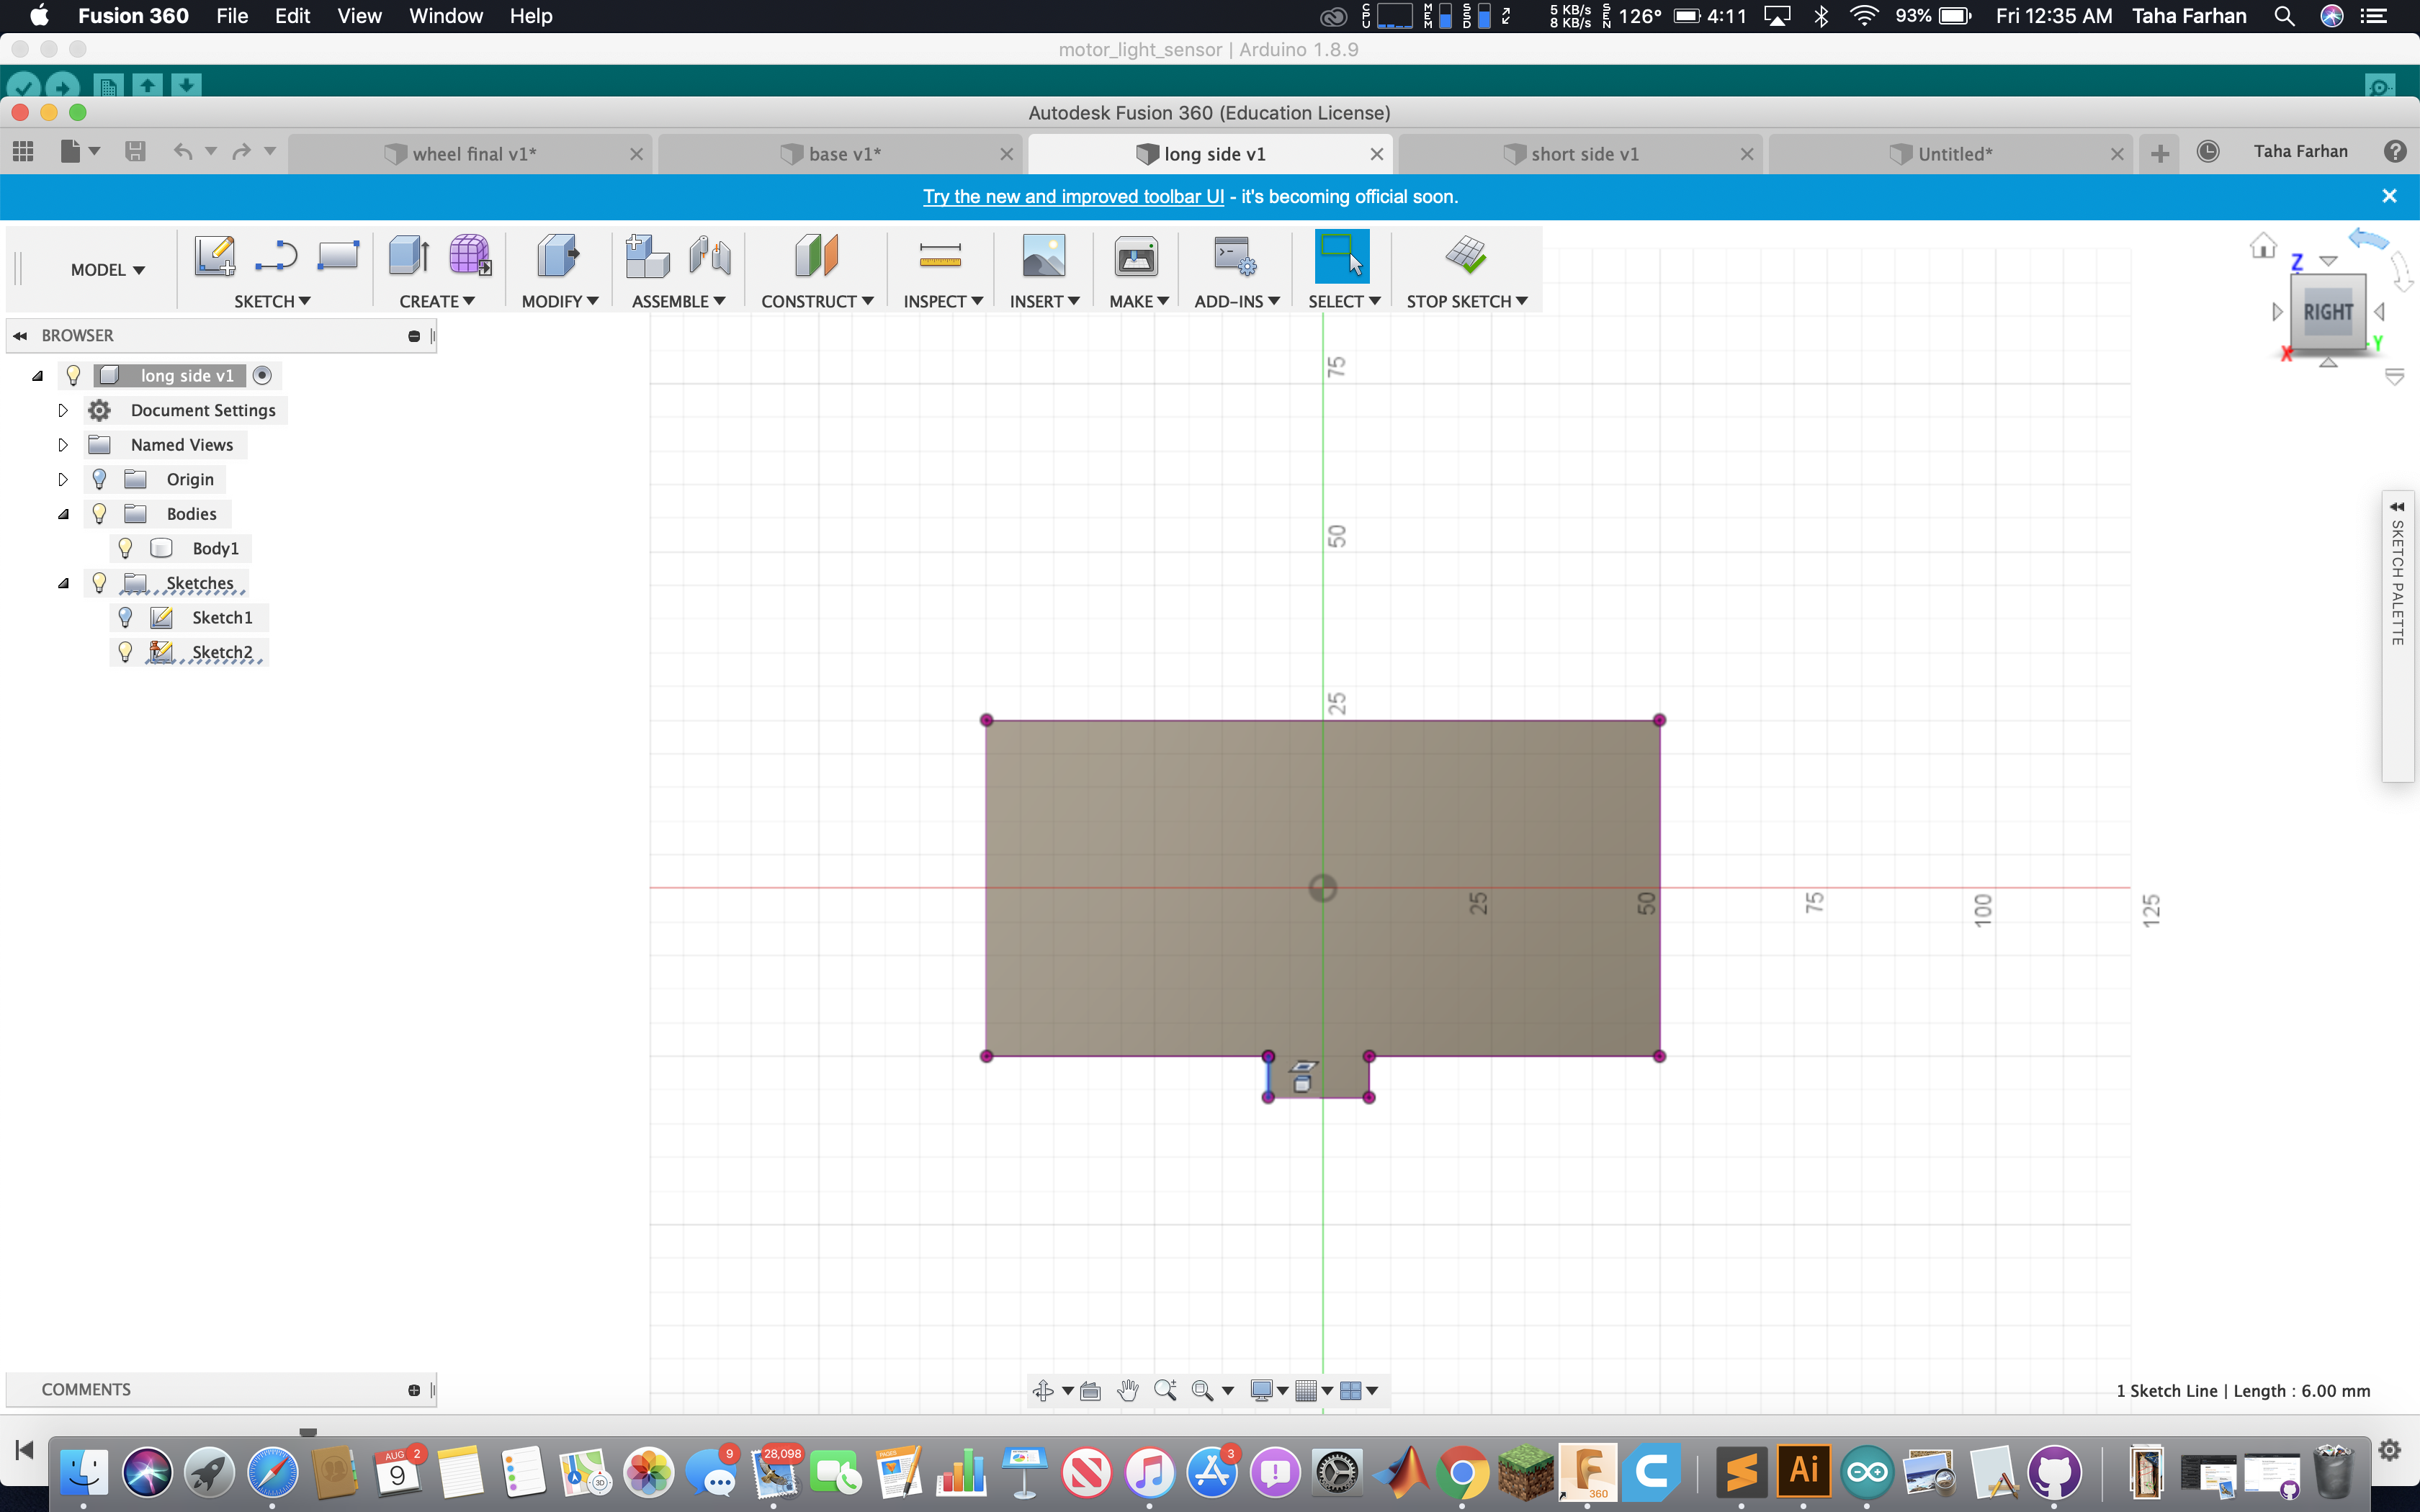
Task: Click the RIGHT face of ViewCube
Action: point(2328,312)
